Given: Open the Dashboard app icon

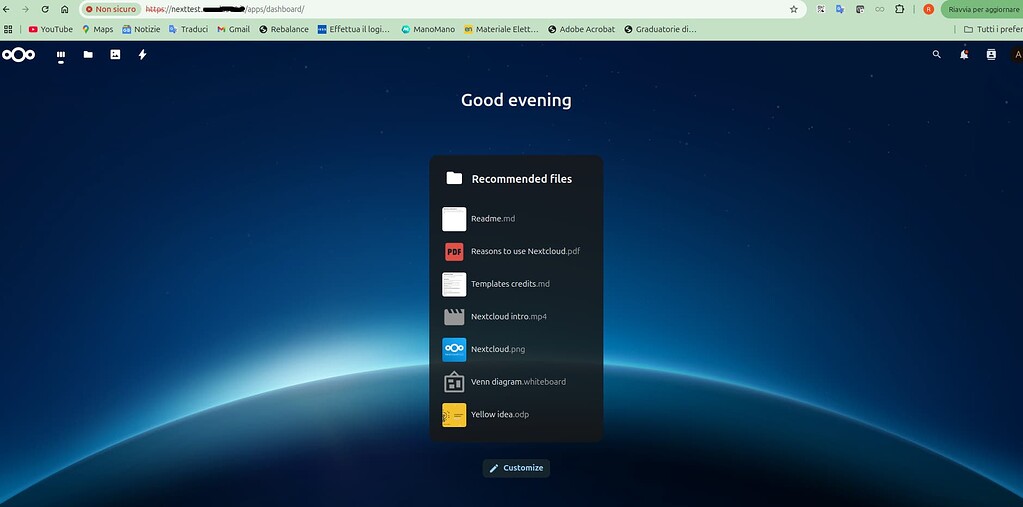Looking at the screenshot, I should pos(61,55).
